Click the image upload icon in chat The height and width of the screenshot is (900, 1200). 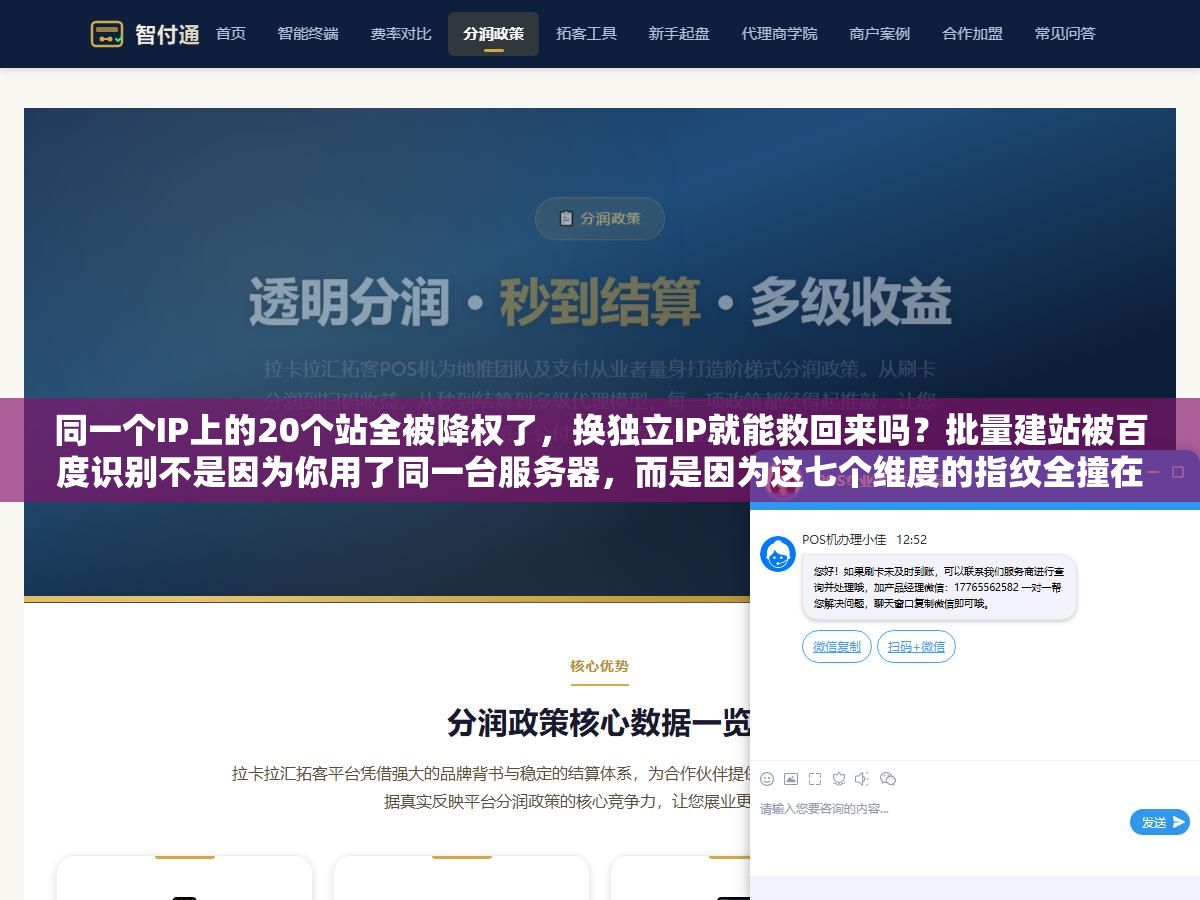(791, 779)
